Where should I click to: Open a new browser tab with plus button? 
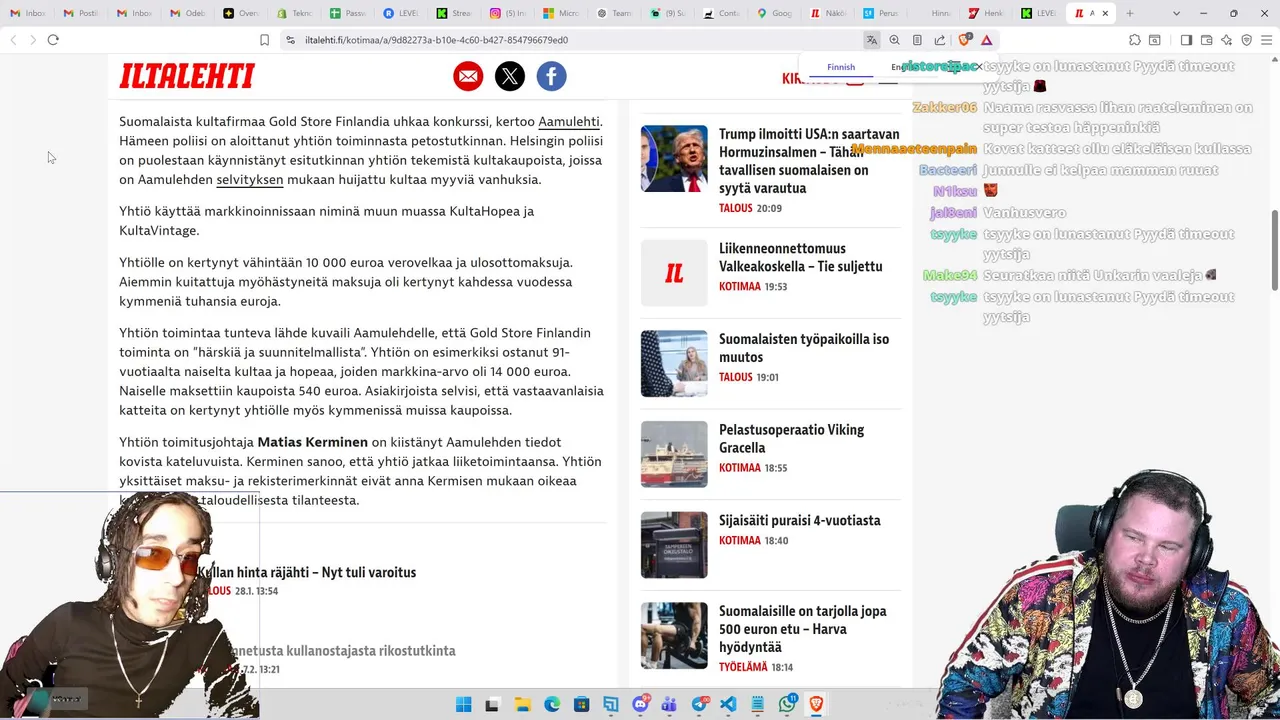[x=1130, y=13]
